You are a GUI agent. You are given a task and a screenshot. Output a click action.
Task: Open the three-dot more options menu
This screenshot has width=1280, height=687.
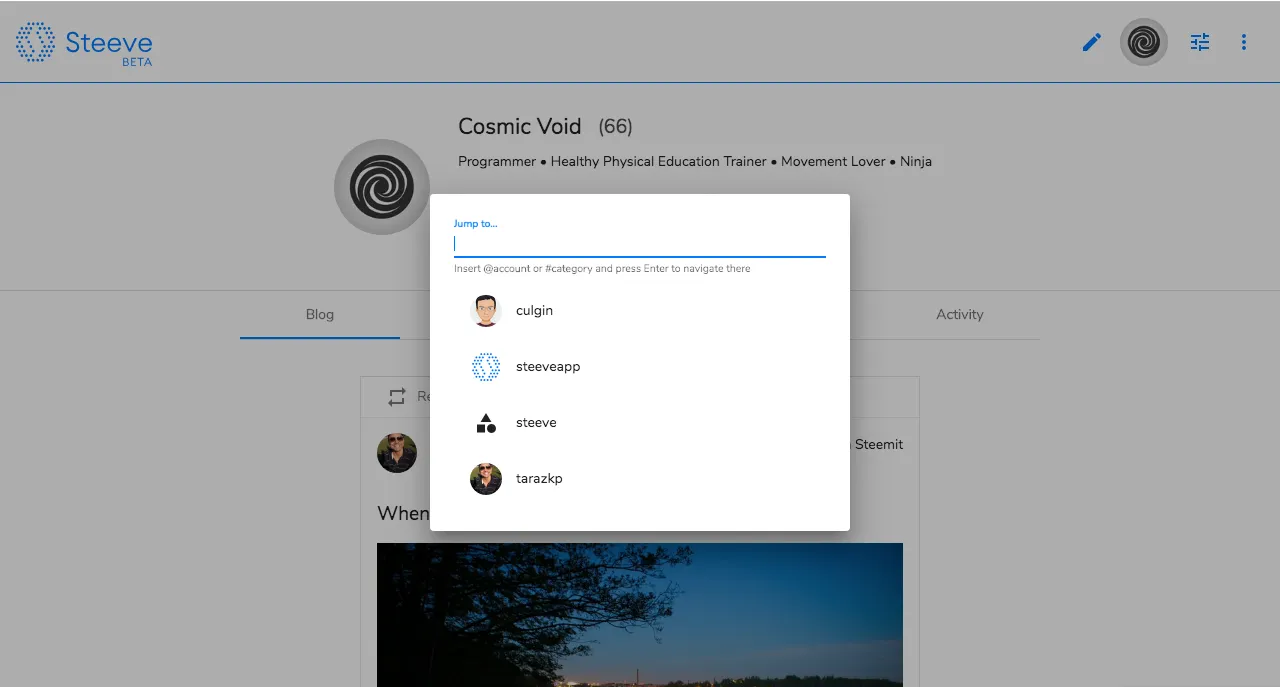coord(1244,42)
